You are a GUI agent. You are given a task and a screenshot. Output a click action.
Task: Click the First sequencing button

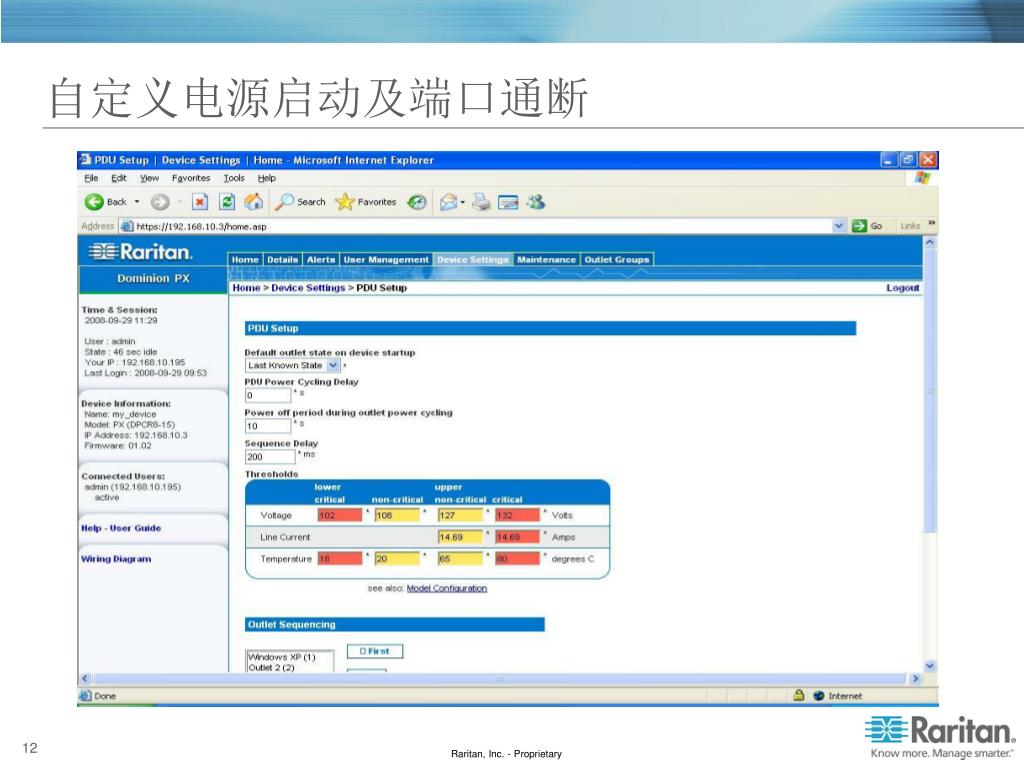click(375, 651)
